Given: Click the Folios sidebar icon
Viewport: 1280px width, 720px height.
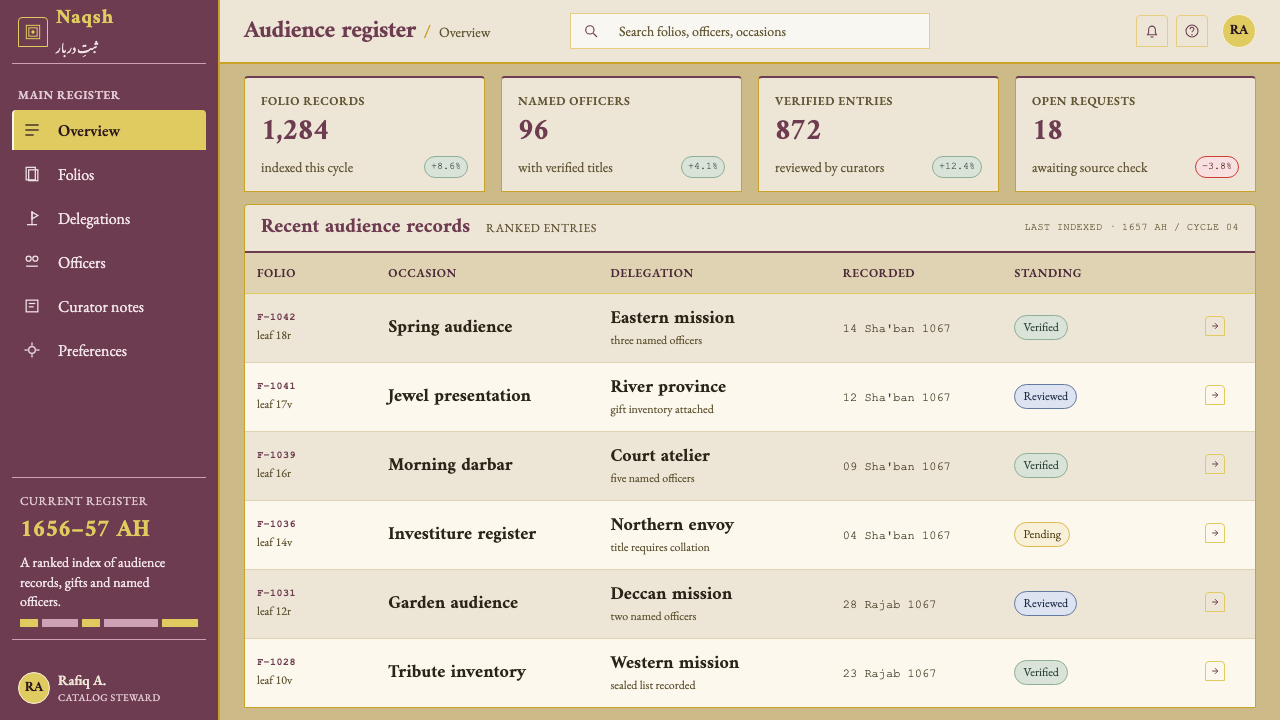Looking at the screenshot, I should tap(32, 175).
